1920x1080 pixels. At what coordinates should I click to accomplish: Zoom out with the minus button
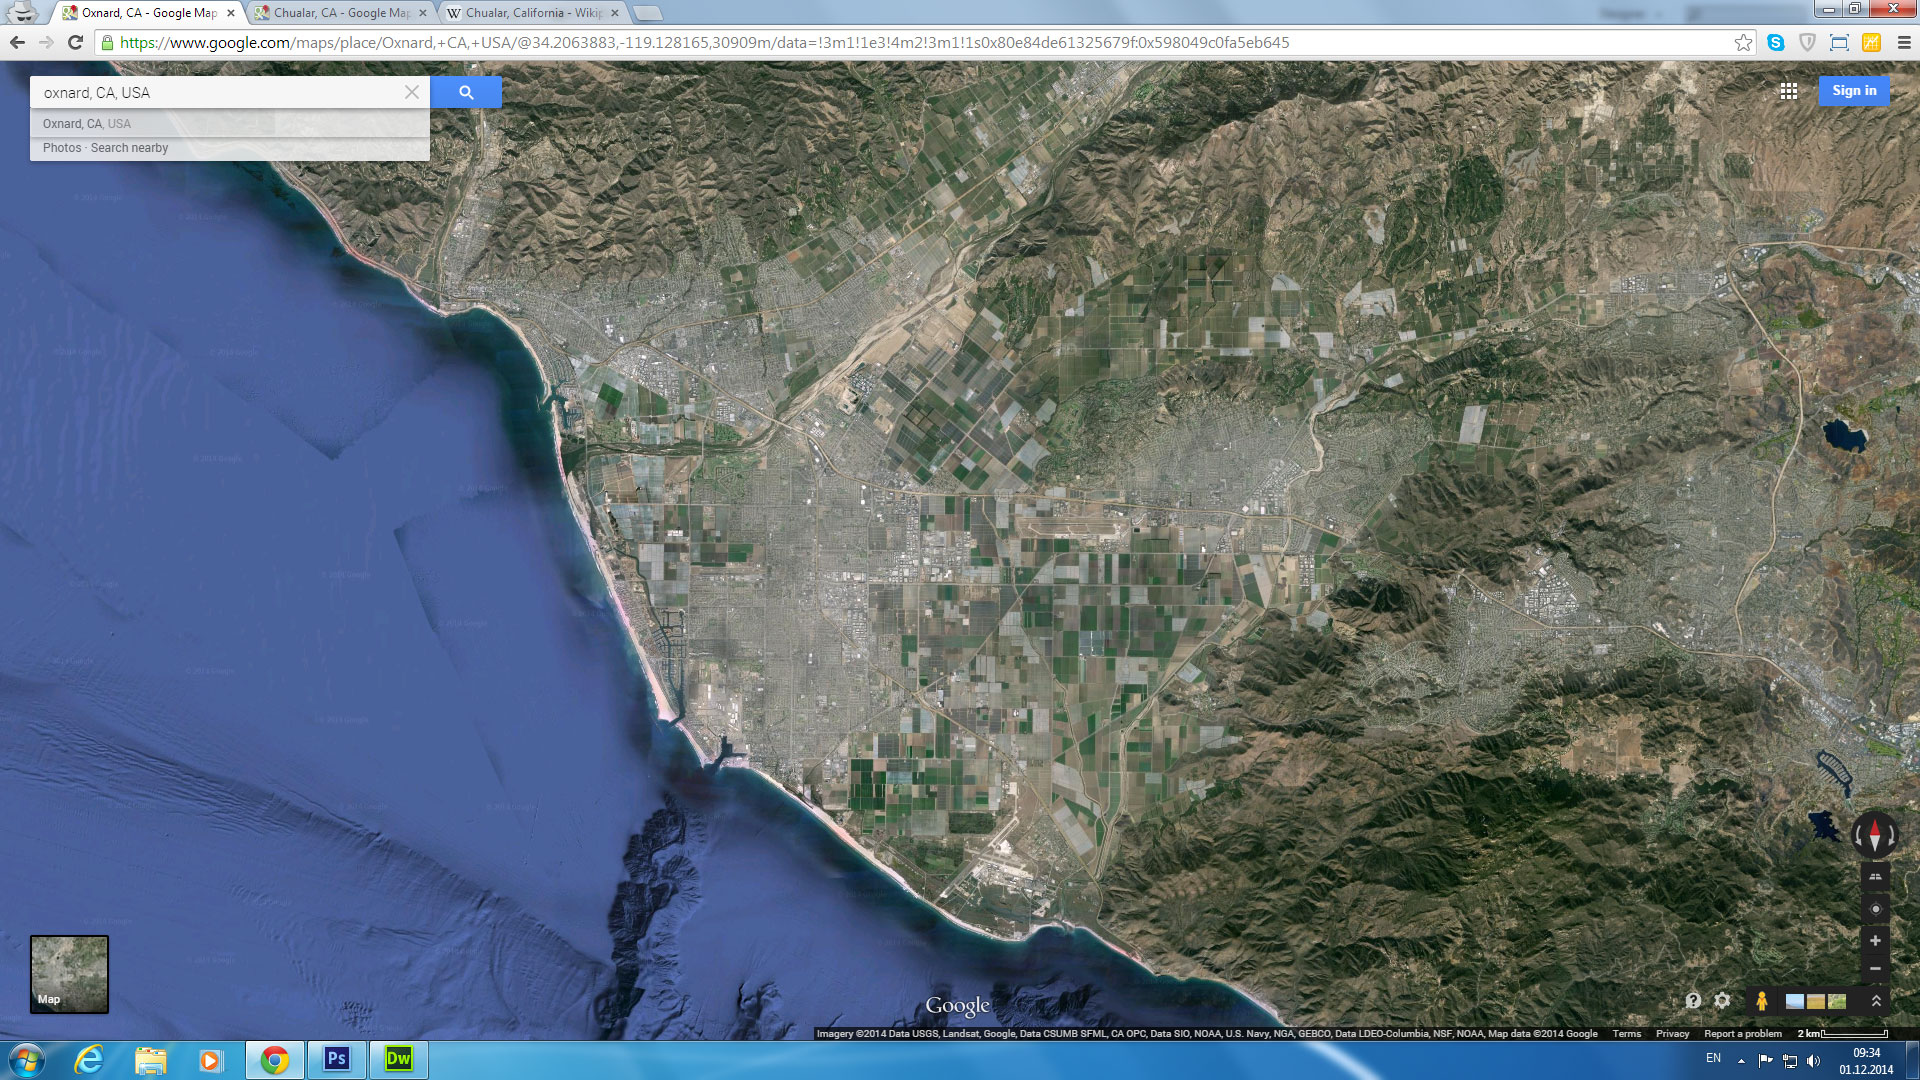coord(1875,968)
